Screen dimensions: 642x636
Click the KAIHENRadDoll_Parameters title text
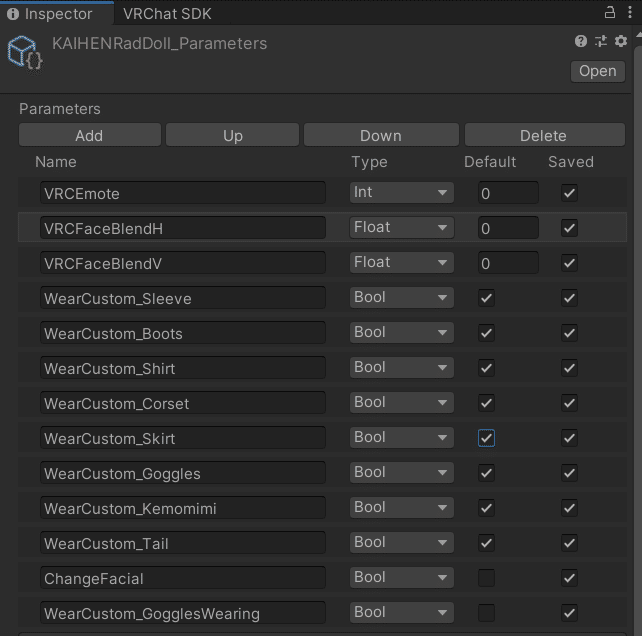(x=160, y=43)
